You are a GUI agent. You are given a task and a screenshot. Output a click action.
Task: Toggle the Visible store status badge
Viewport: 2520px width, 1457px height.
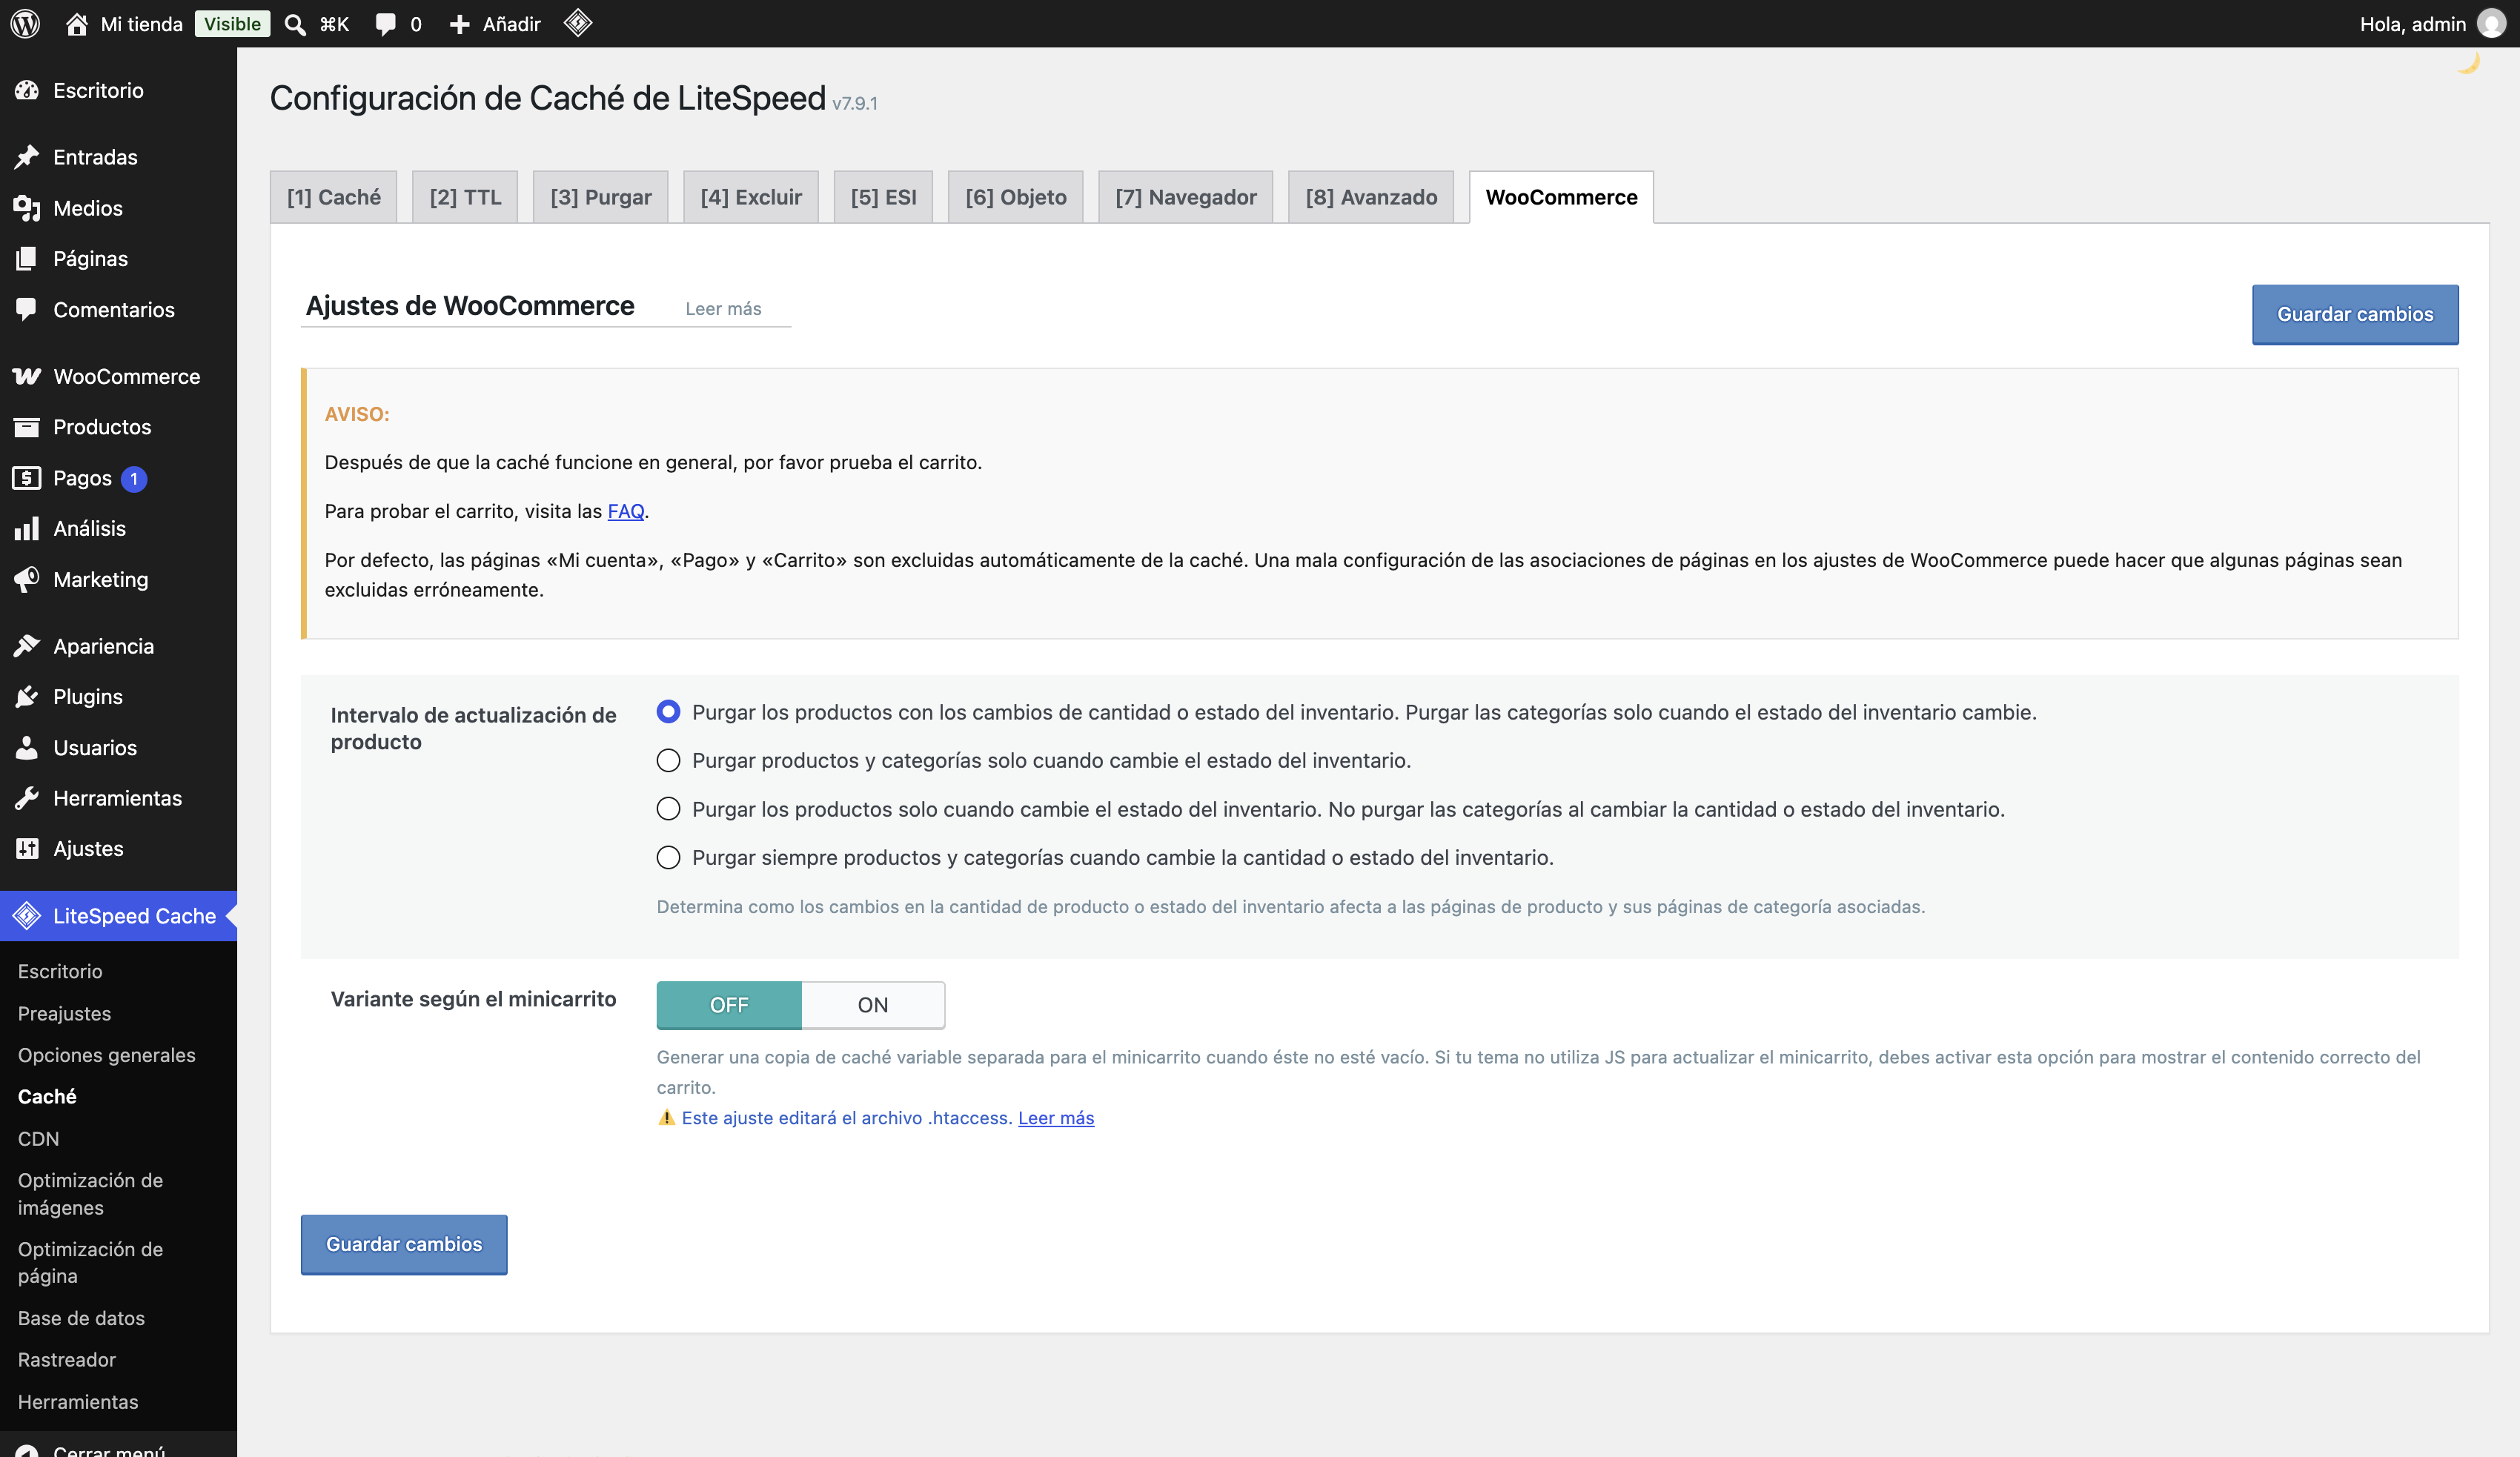(232, 24)
